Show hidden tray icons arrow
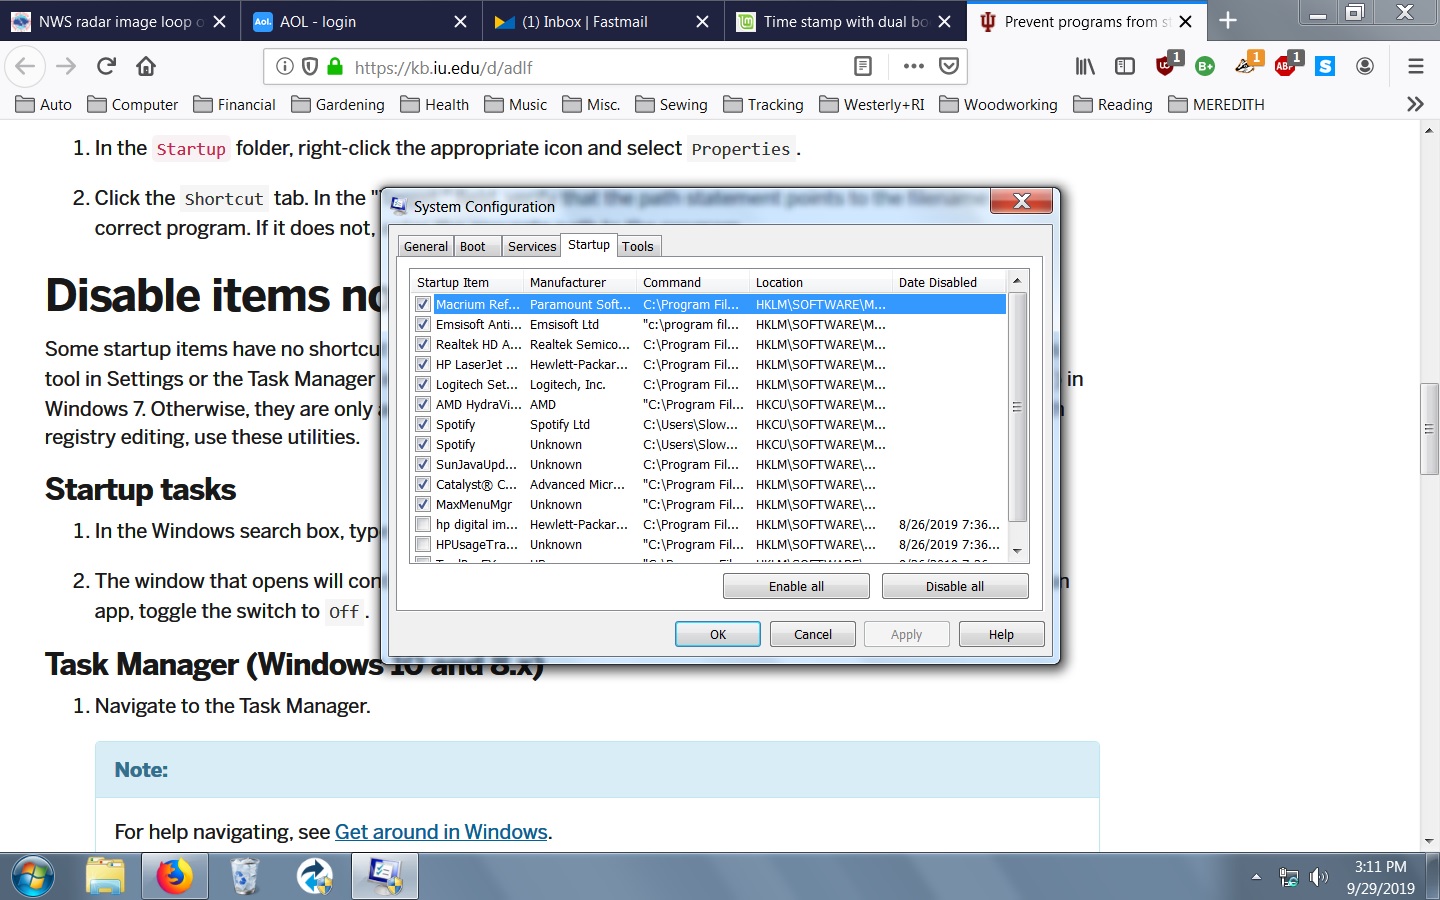 point(1256,877)
